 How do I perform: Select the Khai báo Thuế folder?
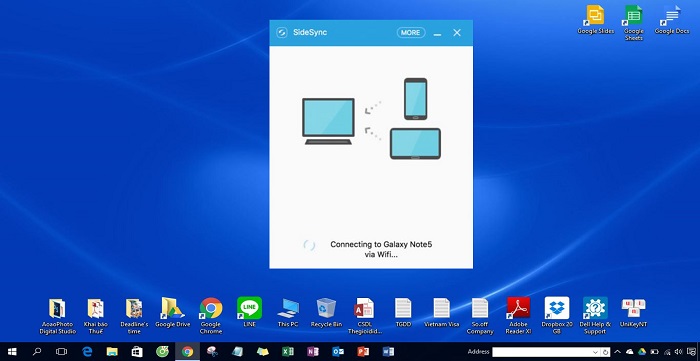click(96, 316)
